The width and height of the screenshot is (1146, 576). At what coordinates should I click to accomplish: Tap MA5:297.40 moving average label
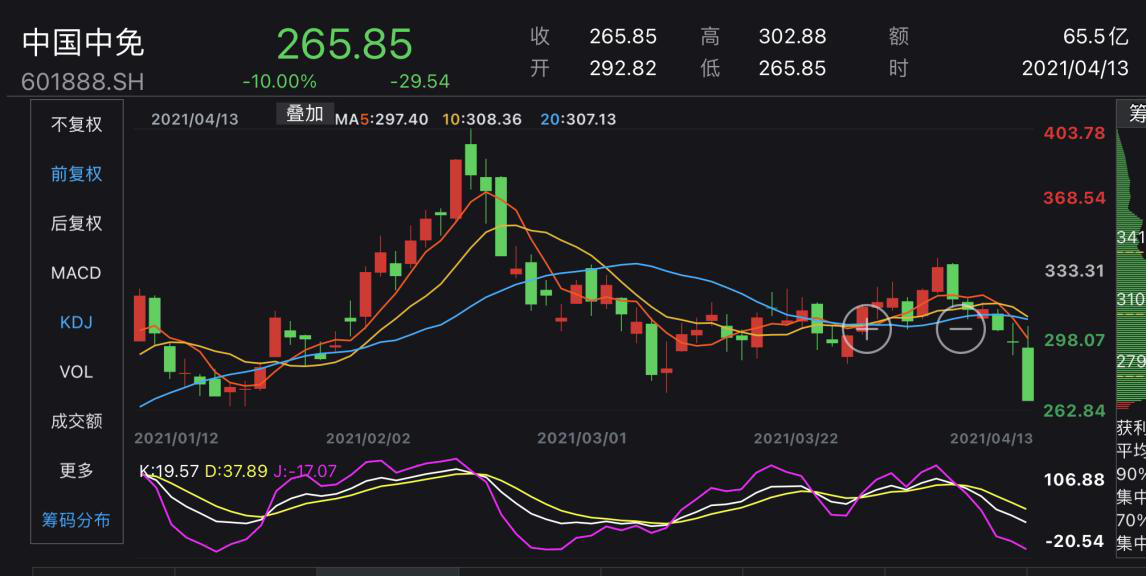(382, 119)
